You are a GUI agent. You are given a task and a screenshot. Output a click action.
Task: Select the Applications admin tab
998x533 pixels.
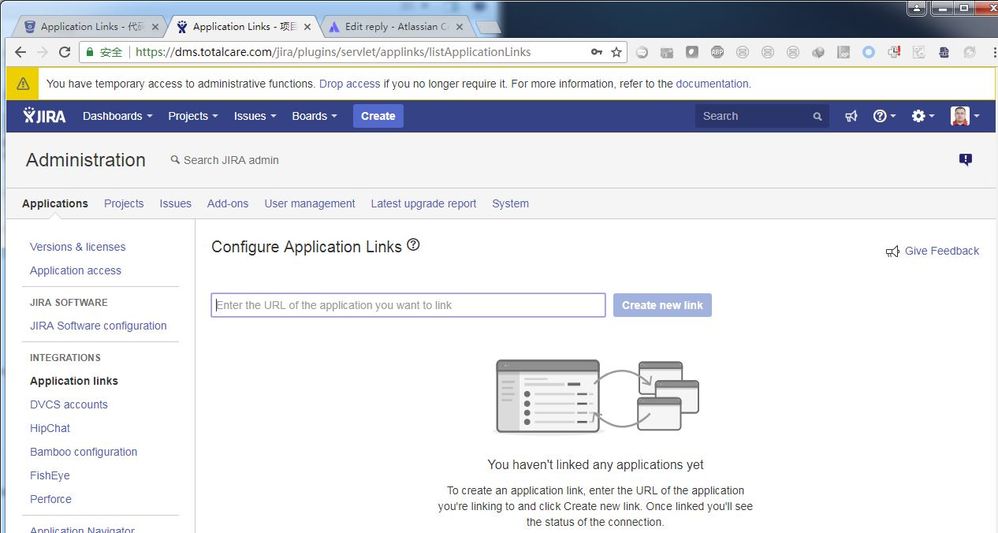tap(55, 204)
